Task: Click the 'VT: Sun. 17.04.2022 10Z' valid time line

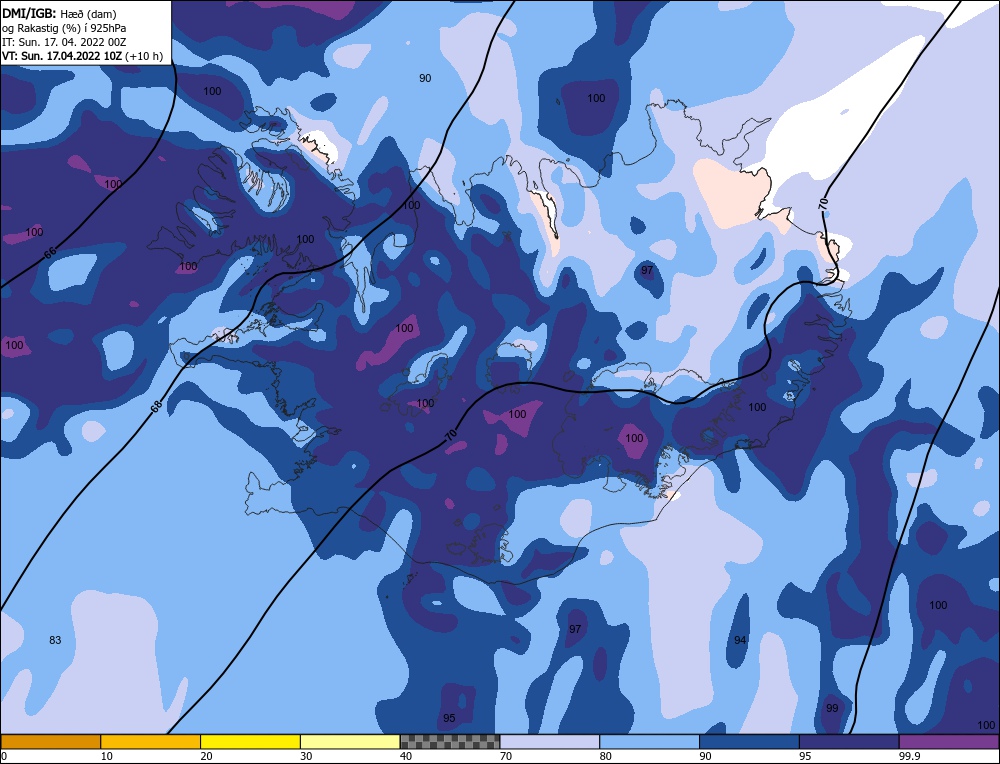Action: click(x=82, y=56)
